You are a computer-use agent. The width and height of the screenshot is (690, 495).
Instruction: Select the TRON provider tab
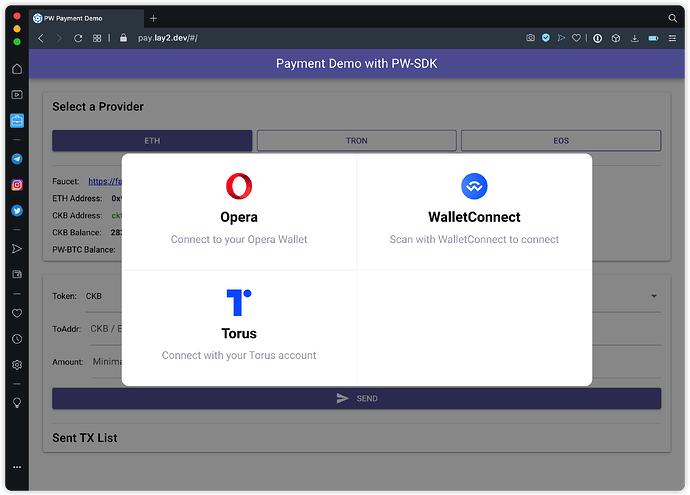[356, 141]
